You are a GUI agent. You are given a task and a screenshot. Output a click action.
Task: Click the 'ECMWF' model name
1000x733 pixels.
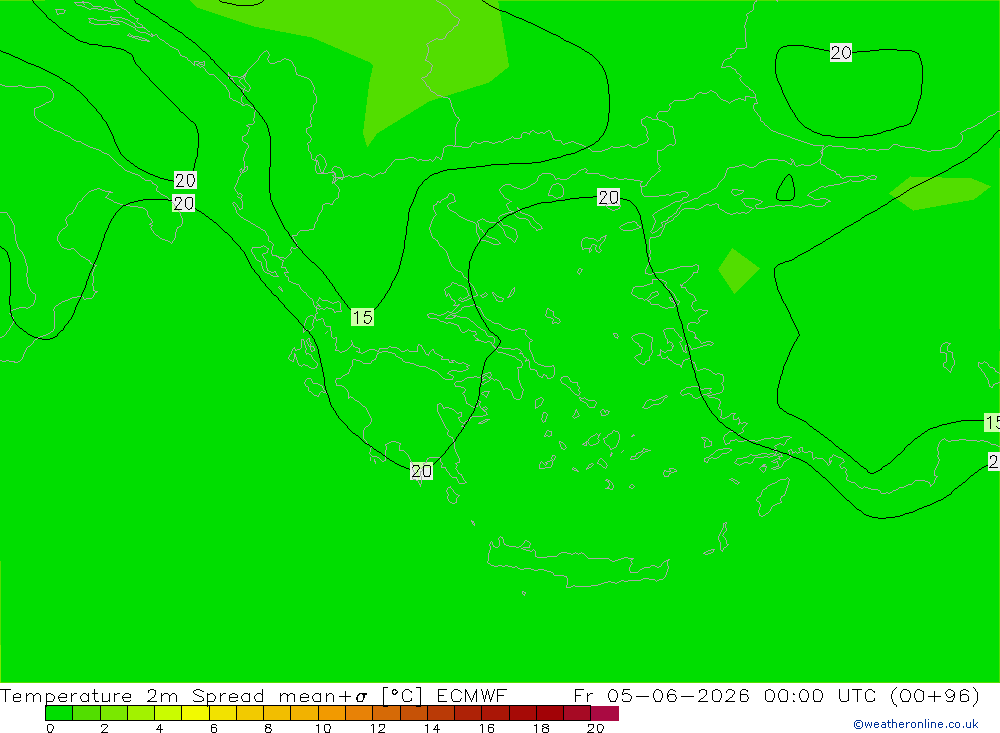pos(471,695)
